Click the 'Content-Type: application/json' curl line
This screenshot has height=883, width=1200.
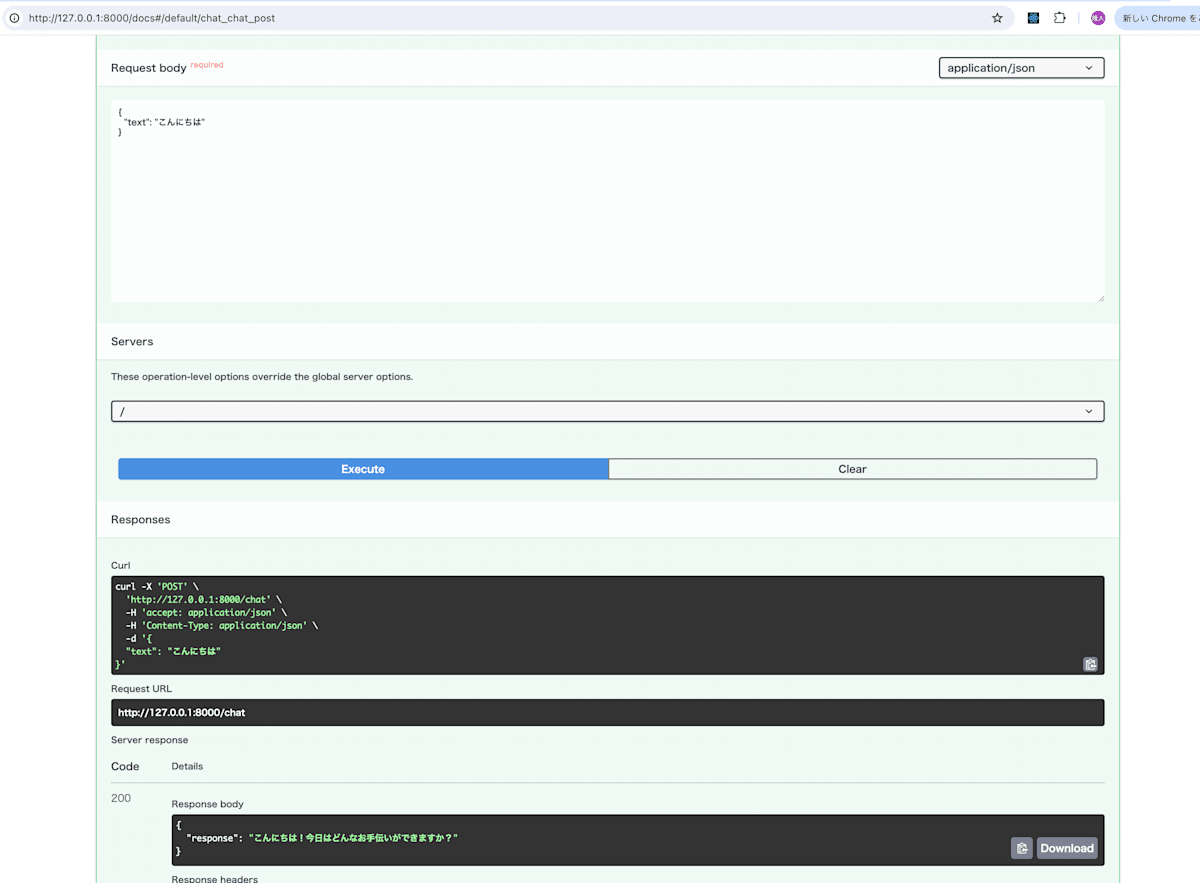tap(222, 626)
